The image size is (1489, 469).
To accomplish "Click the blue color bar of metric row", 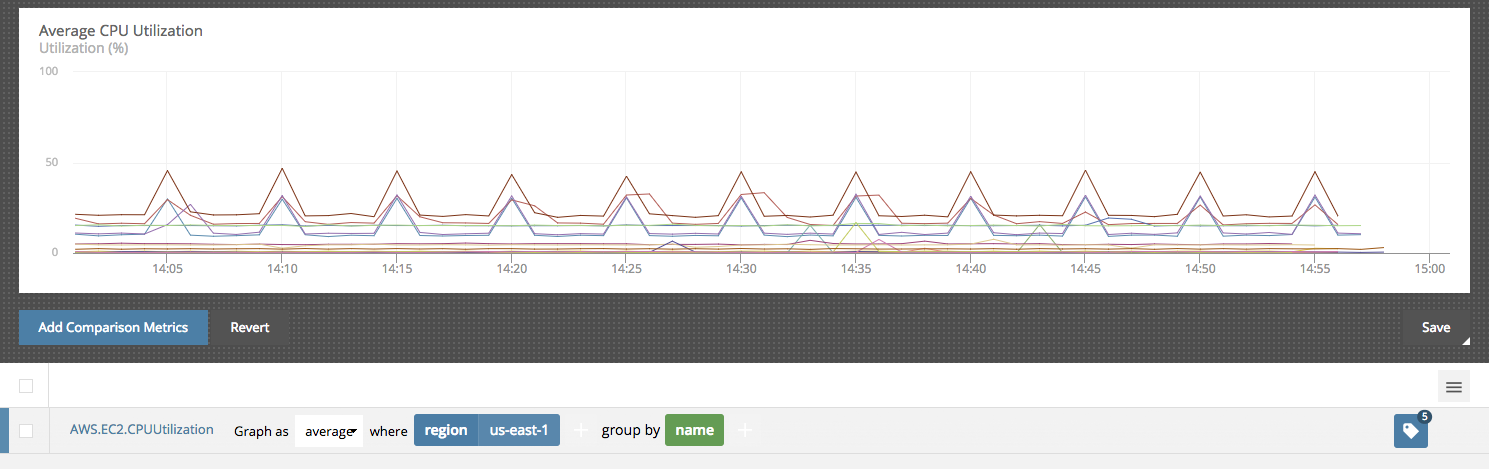I will pos(4,431).
